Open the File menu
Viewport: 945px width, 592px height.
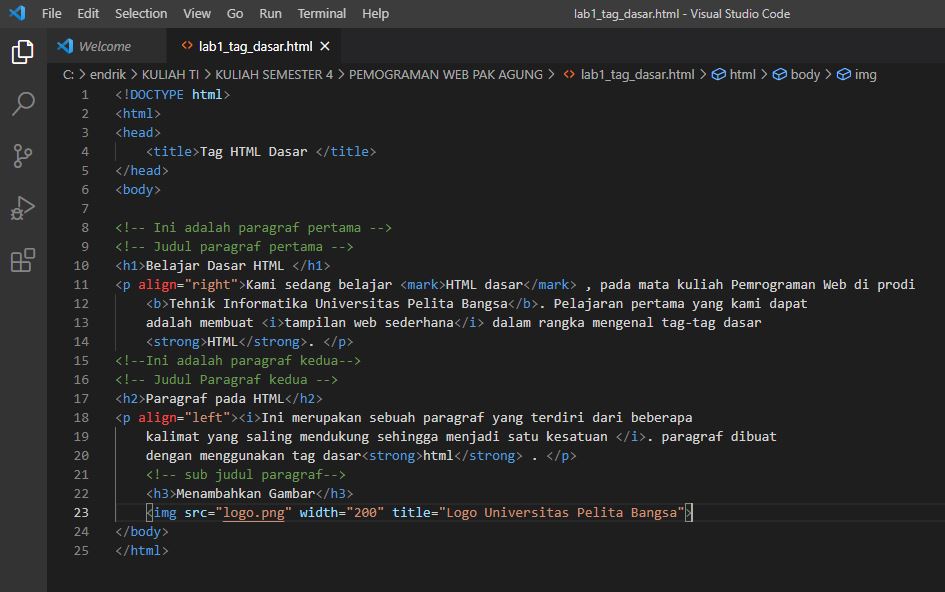click(51, 13)
